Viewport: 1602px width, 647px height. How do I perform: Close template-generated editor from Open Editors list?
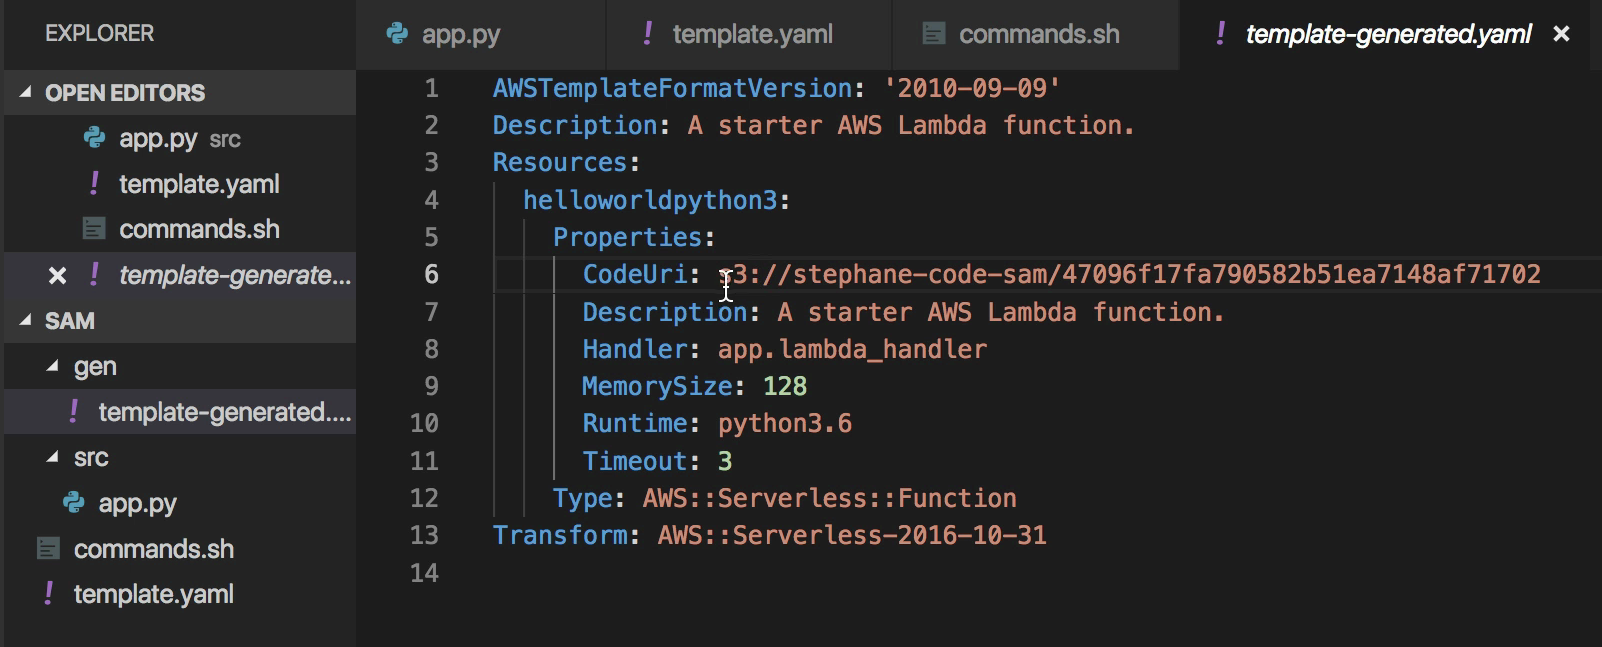58,275
